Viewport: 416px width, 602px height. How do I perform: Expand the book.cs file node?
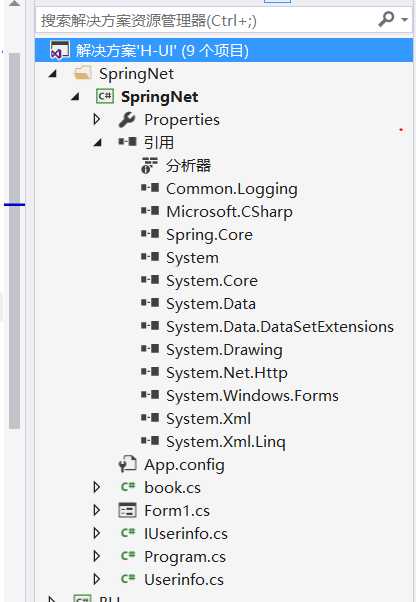(97, 487)
